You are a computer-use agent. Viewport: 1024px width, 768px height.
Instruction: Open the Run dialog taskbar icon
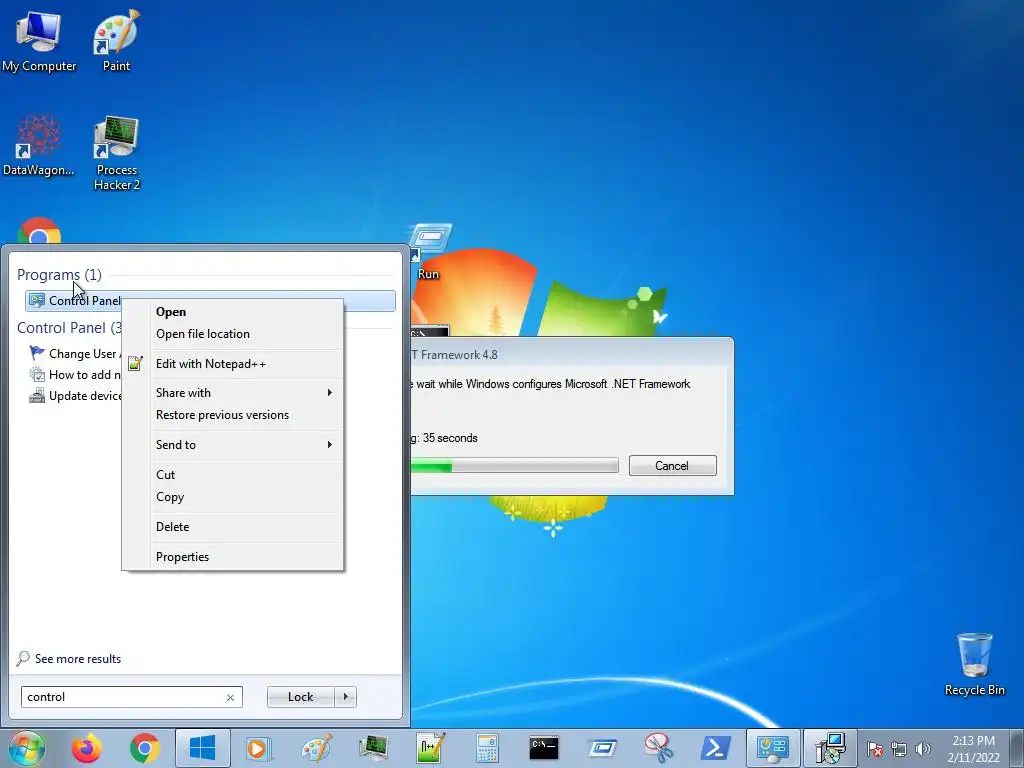pos(601,748)
